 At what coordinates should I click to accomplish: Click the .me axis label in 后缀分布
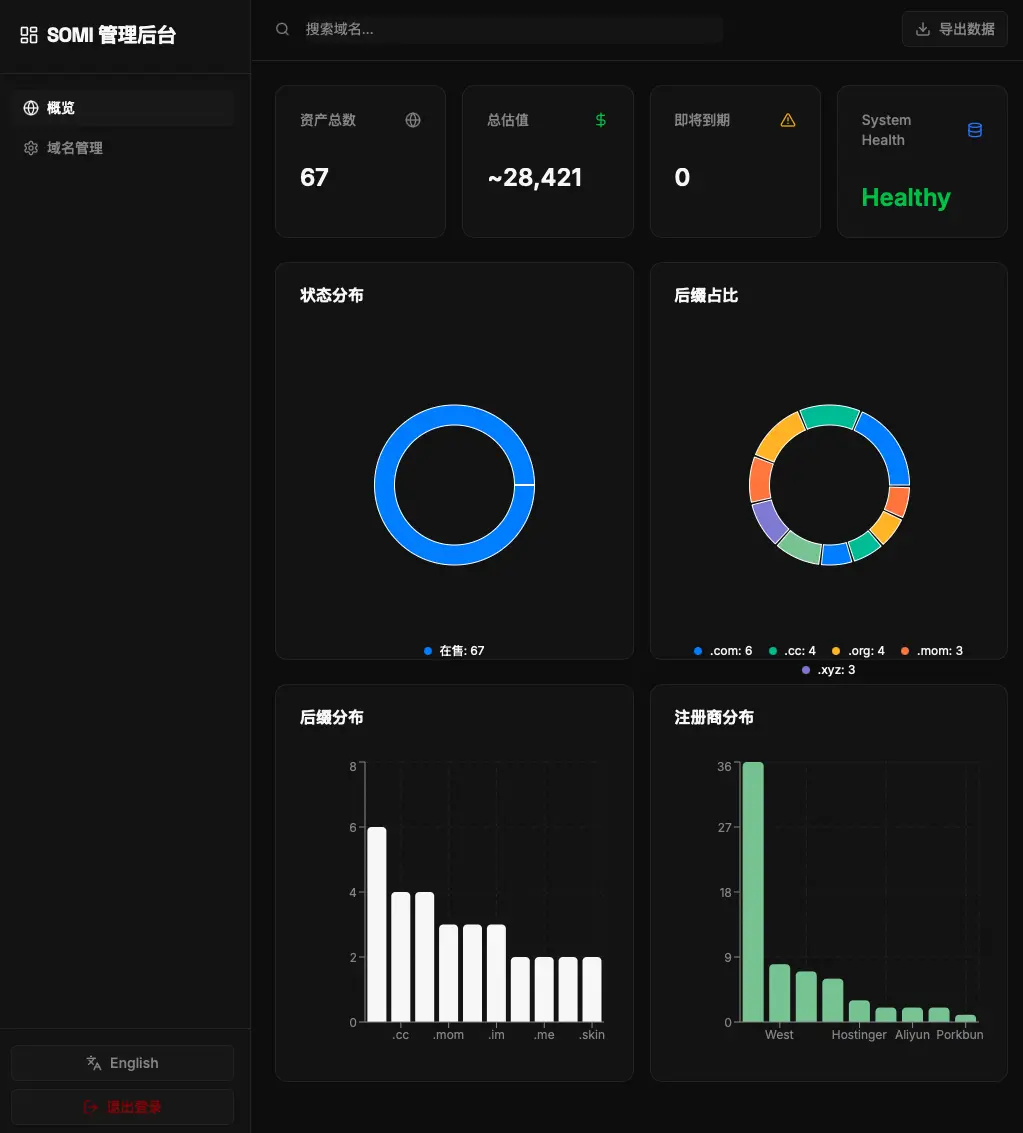(x=544, y=1035)
